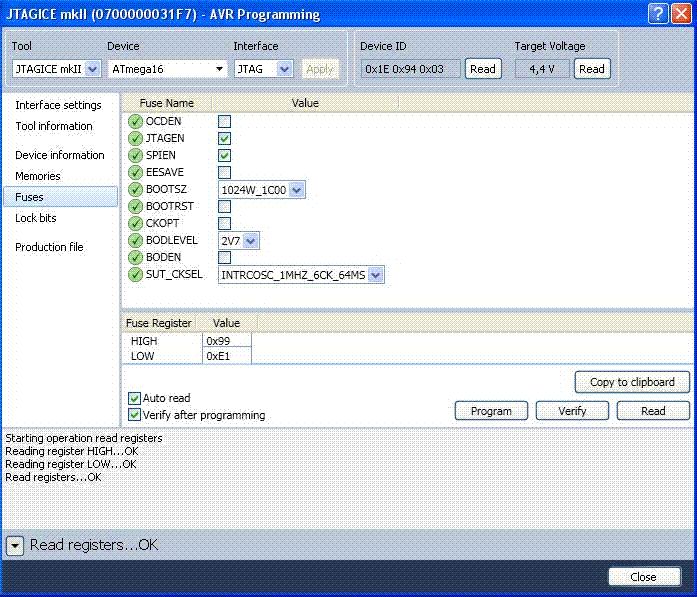Click Copy to clipboard button

tap(632, 382)
